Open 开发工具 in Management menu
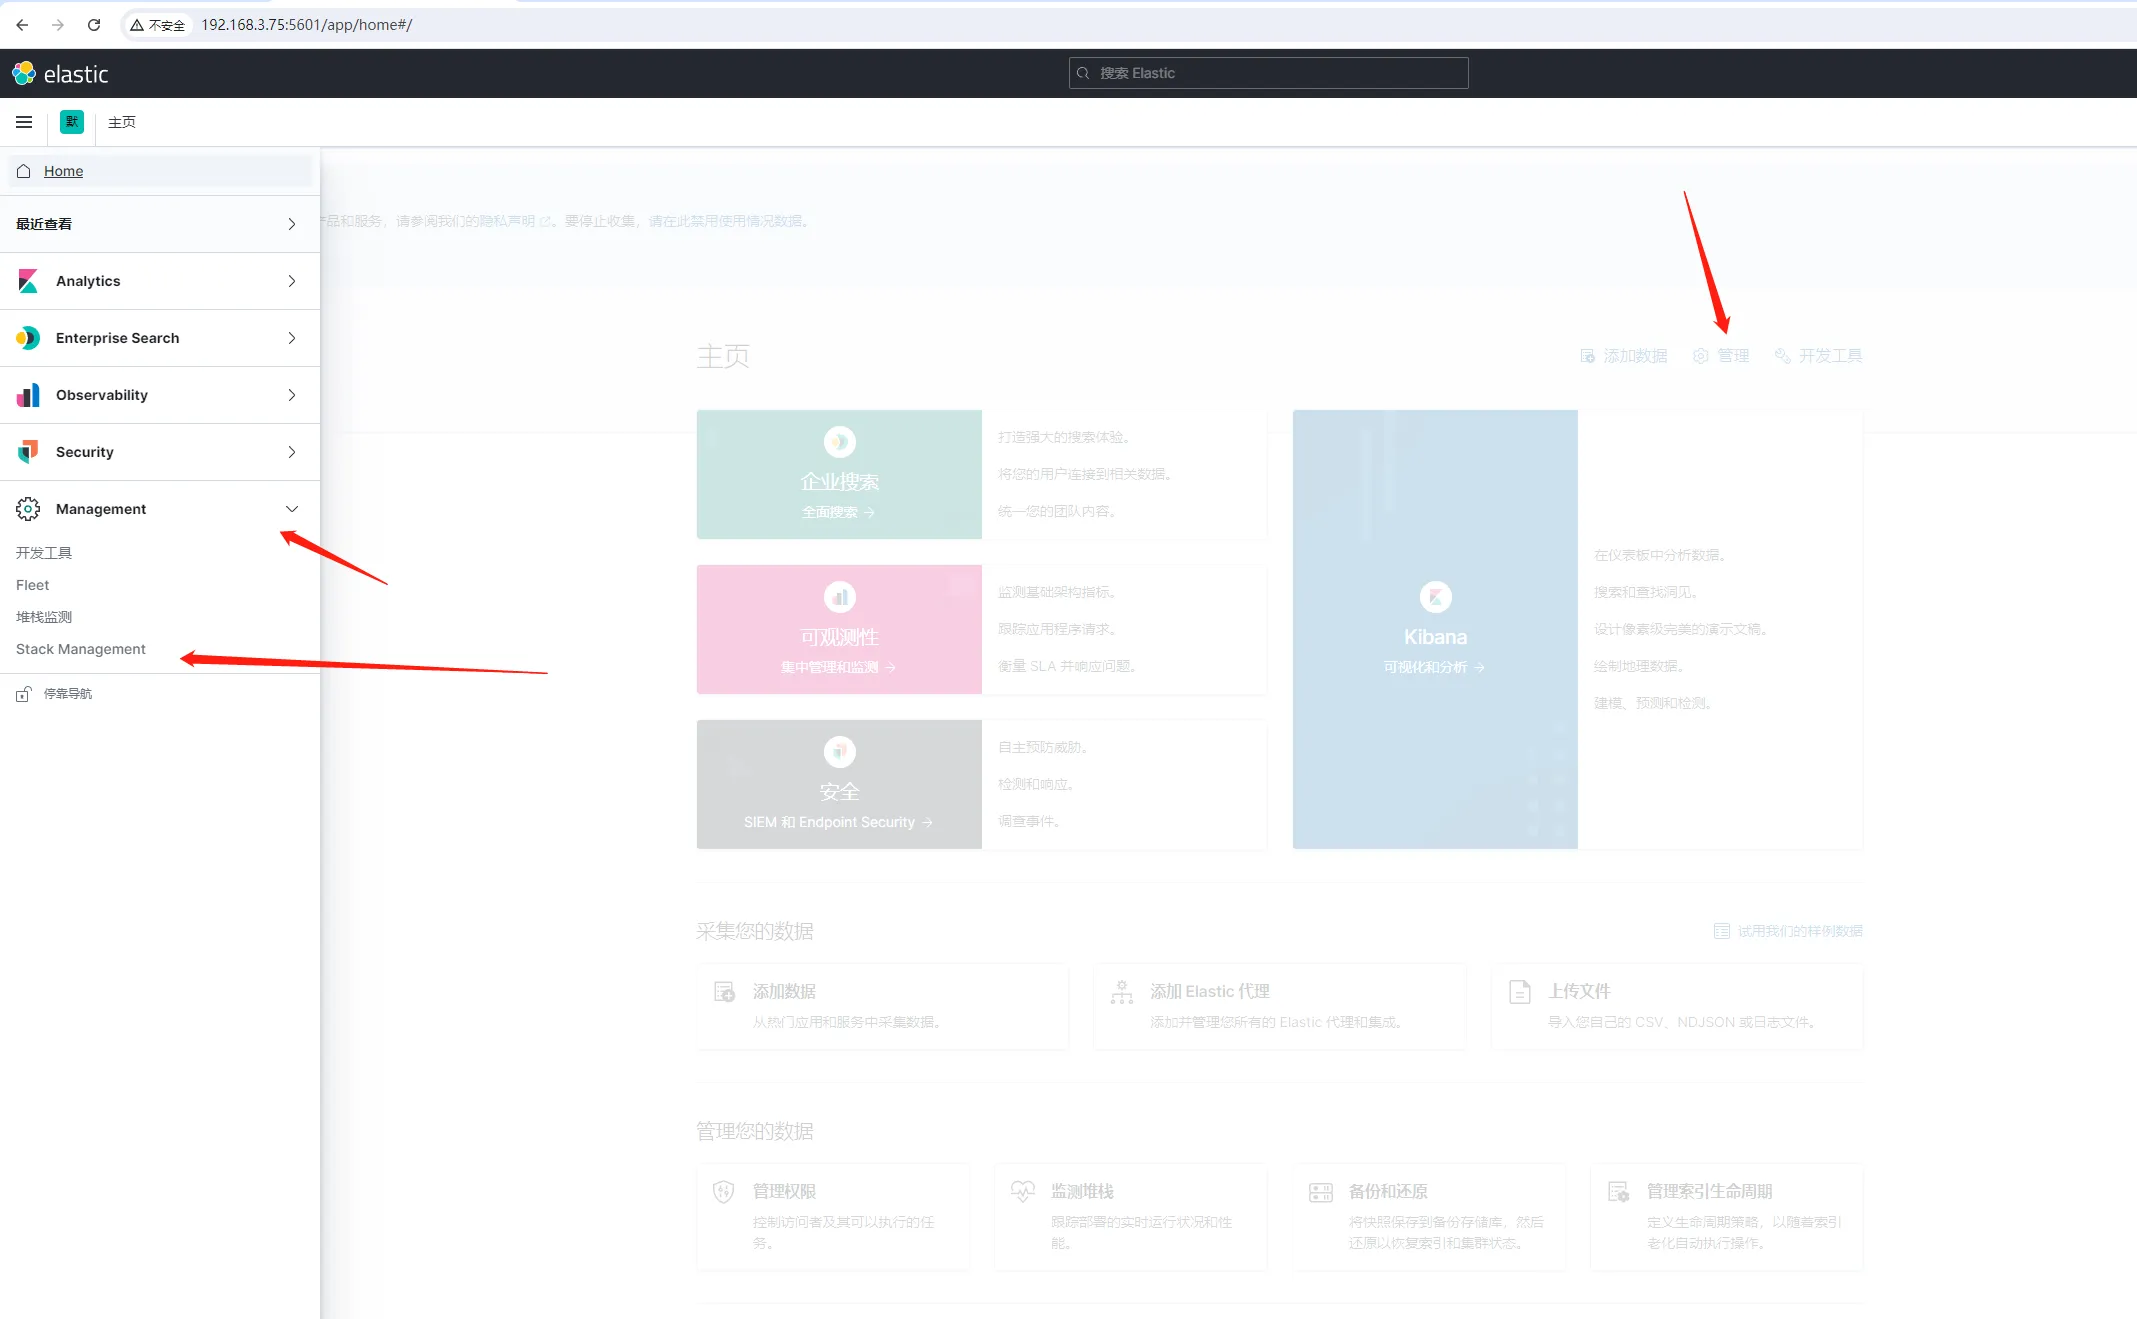Viewport: 2137px width, 1319px height. [x=44, y=553]
